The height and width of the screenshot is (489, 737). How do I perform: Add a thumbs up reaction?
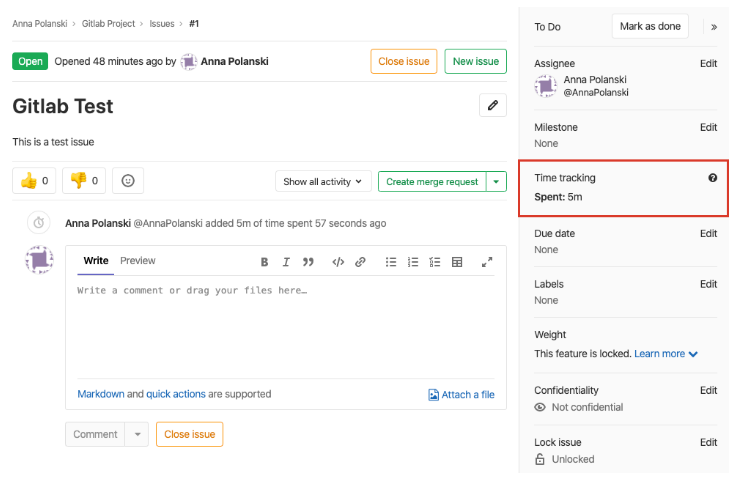(34, 181)
